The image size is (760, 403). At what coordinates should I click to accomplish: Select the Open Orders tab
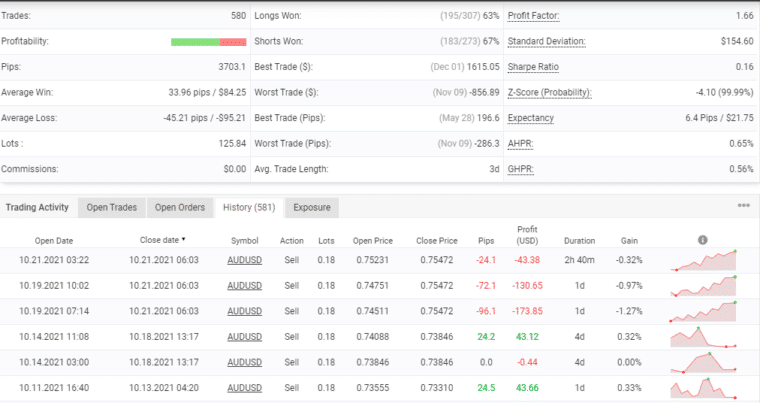[181, 208]
